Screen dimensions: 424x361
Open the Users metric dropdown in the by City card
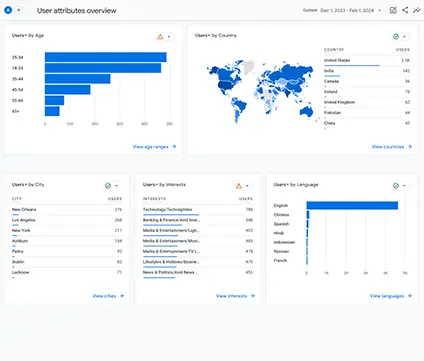(x=19, y=185)
